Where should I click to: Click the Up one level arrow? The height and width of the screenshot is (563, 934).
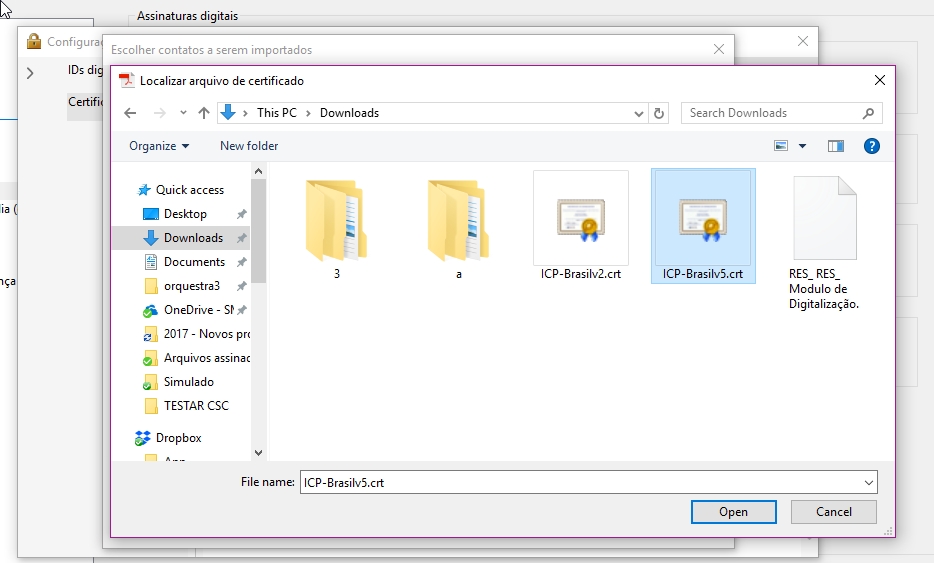click(204, 113)
